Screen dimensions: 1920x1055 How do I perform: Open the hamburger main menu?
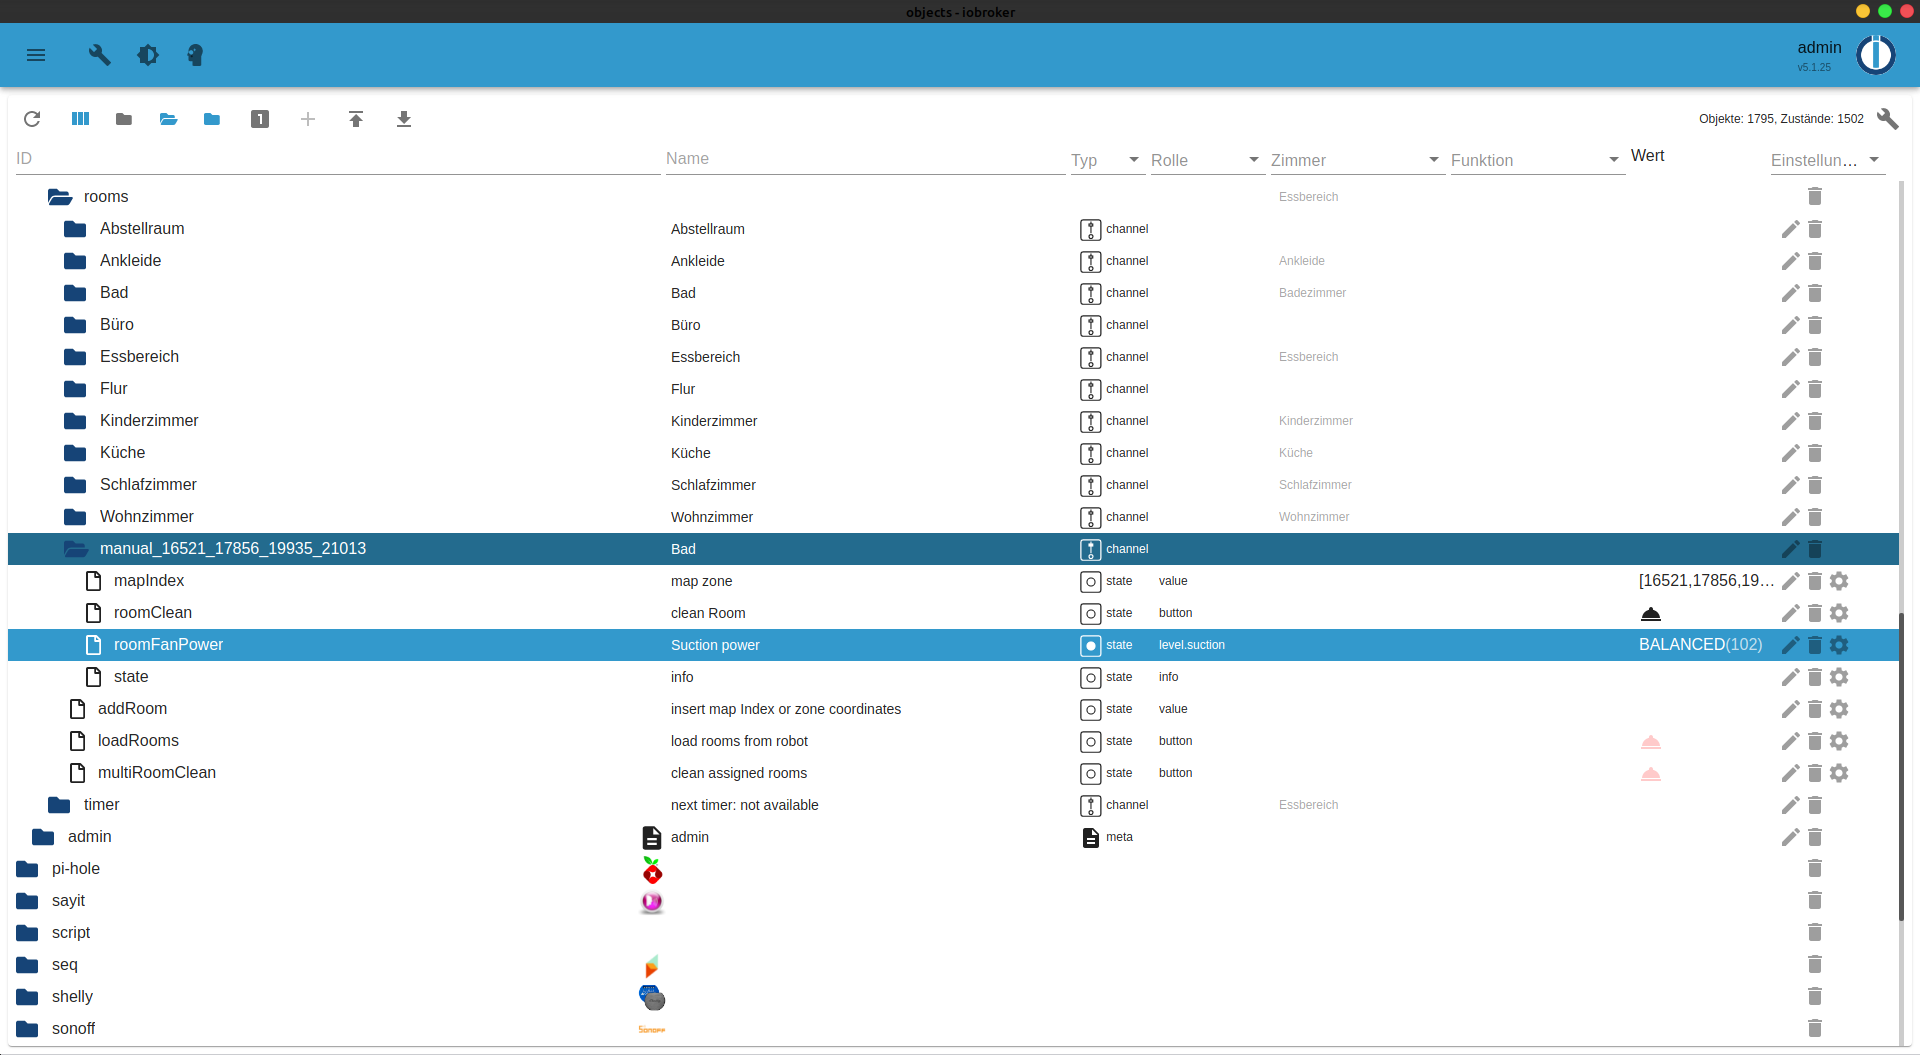[x=36, y=55]
